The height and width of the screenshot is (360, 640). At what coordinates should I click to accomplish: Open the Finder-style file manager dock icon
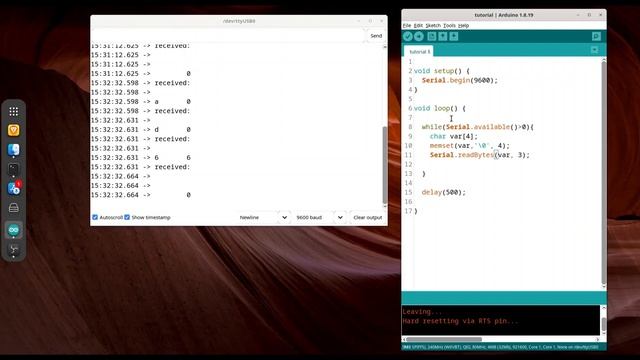[13, 150]
